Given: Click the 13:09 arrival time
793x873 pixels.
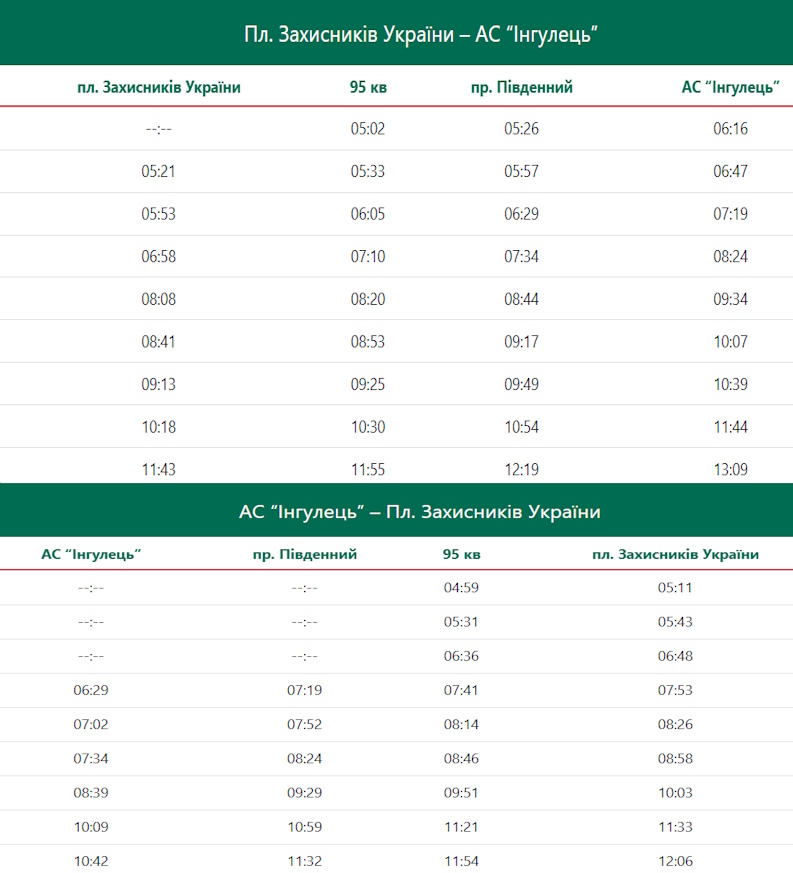Looking at the screenshot, I should [730, 468].
